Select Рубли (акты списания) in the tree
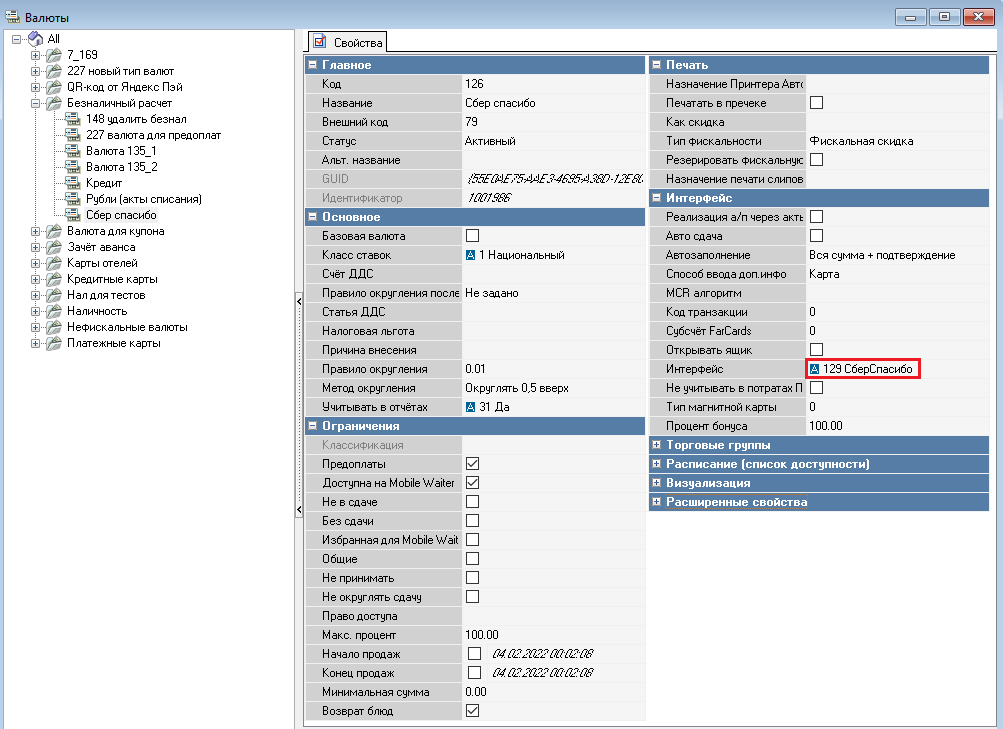The height and width of the screenshot is (729, 1003). (144, 199)
